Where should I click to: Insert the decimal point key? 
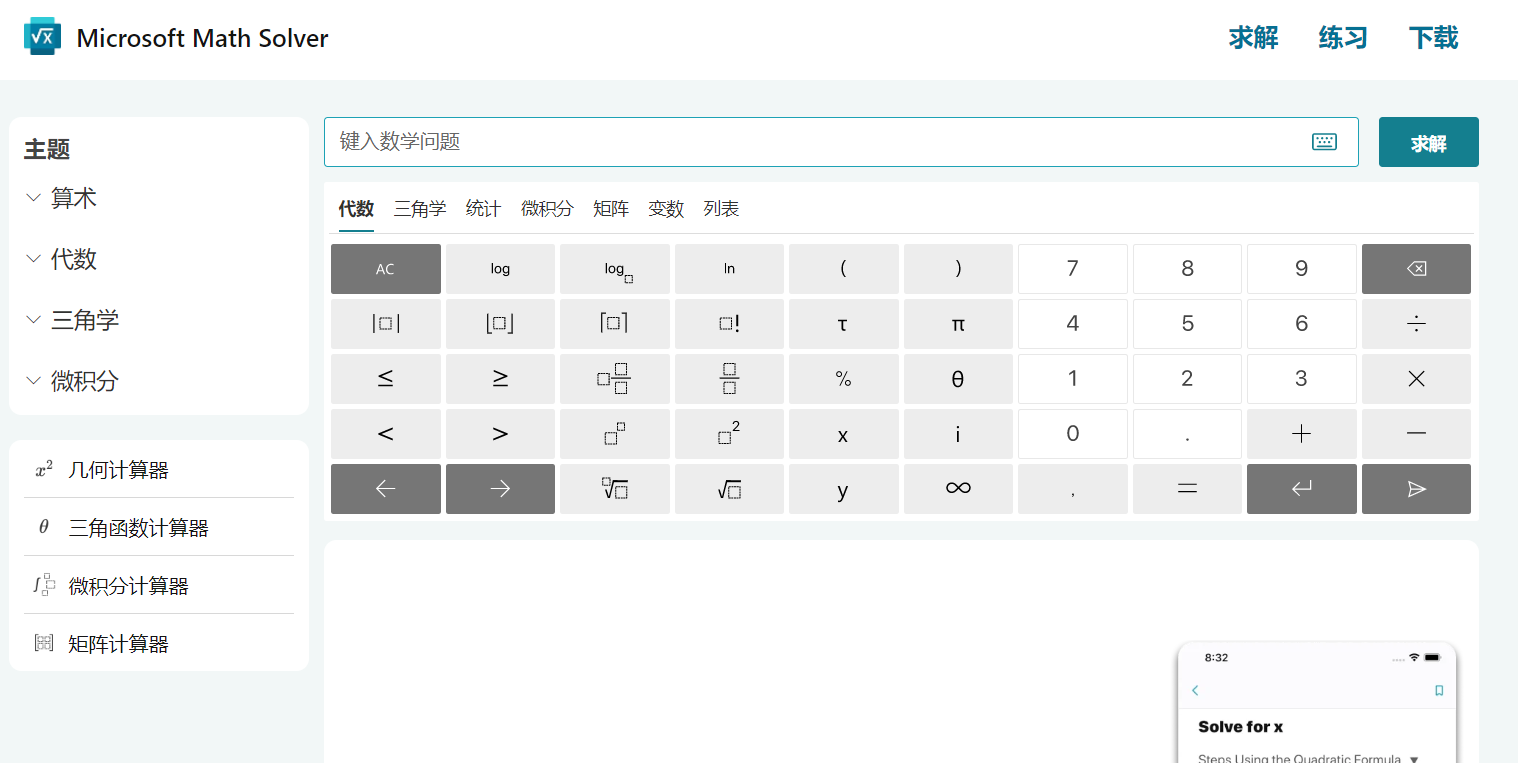coord(1187,434)
